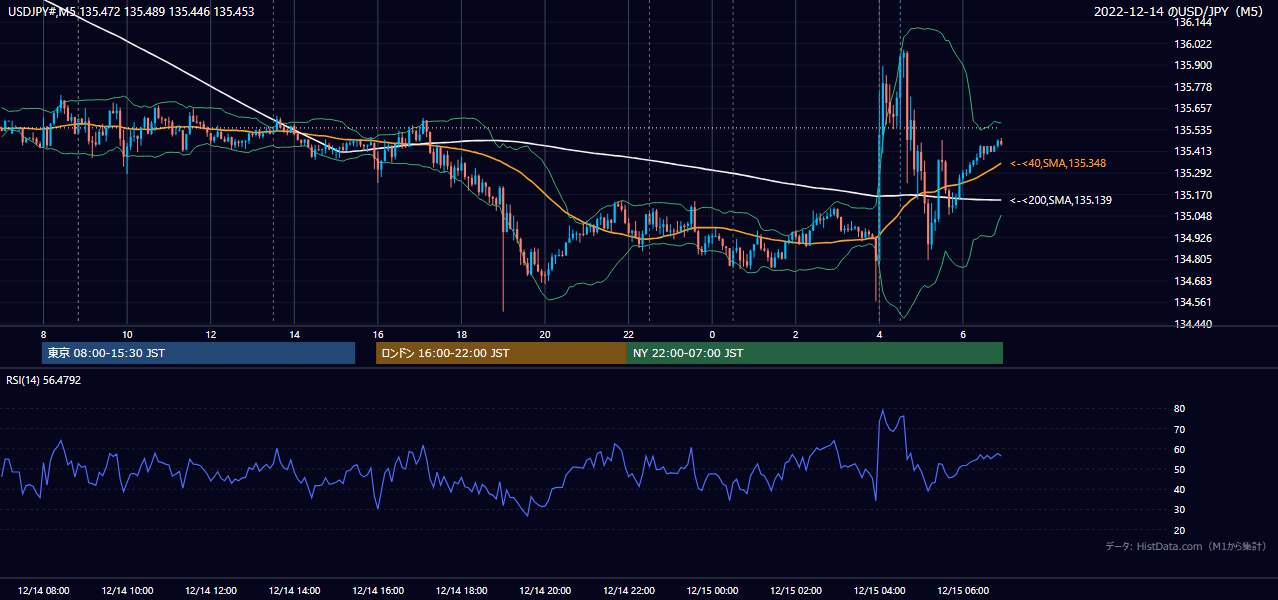
Task: Click the 12/14 08:00 bottom time label
Action: [x=43, y=591]
